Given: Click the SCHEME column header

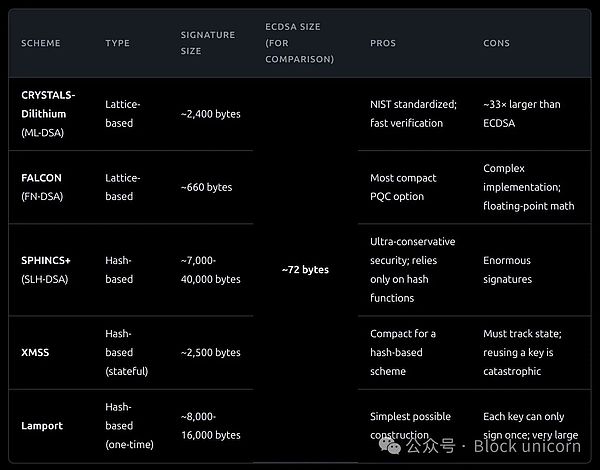Looking at the screenshot, I should [41, 43].
